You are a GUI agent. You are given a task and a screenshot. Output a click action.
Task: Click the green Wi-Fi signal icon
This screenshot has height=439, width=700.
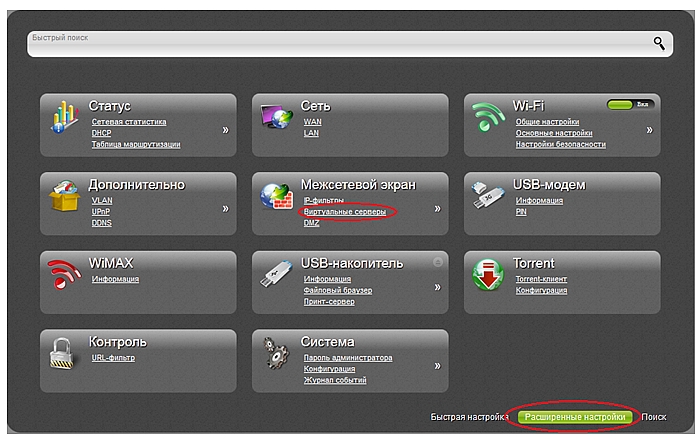(488, 119)
